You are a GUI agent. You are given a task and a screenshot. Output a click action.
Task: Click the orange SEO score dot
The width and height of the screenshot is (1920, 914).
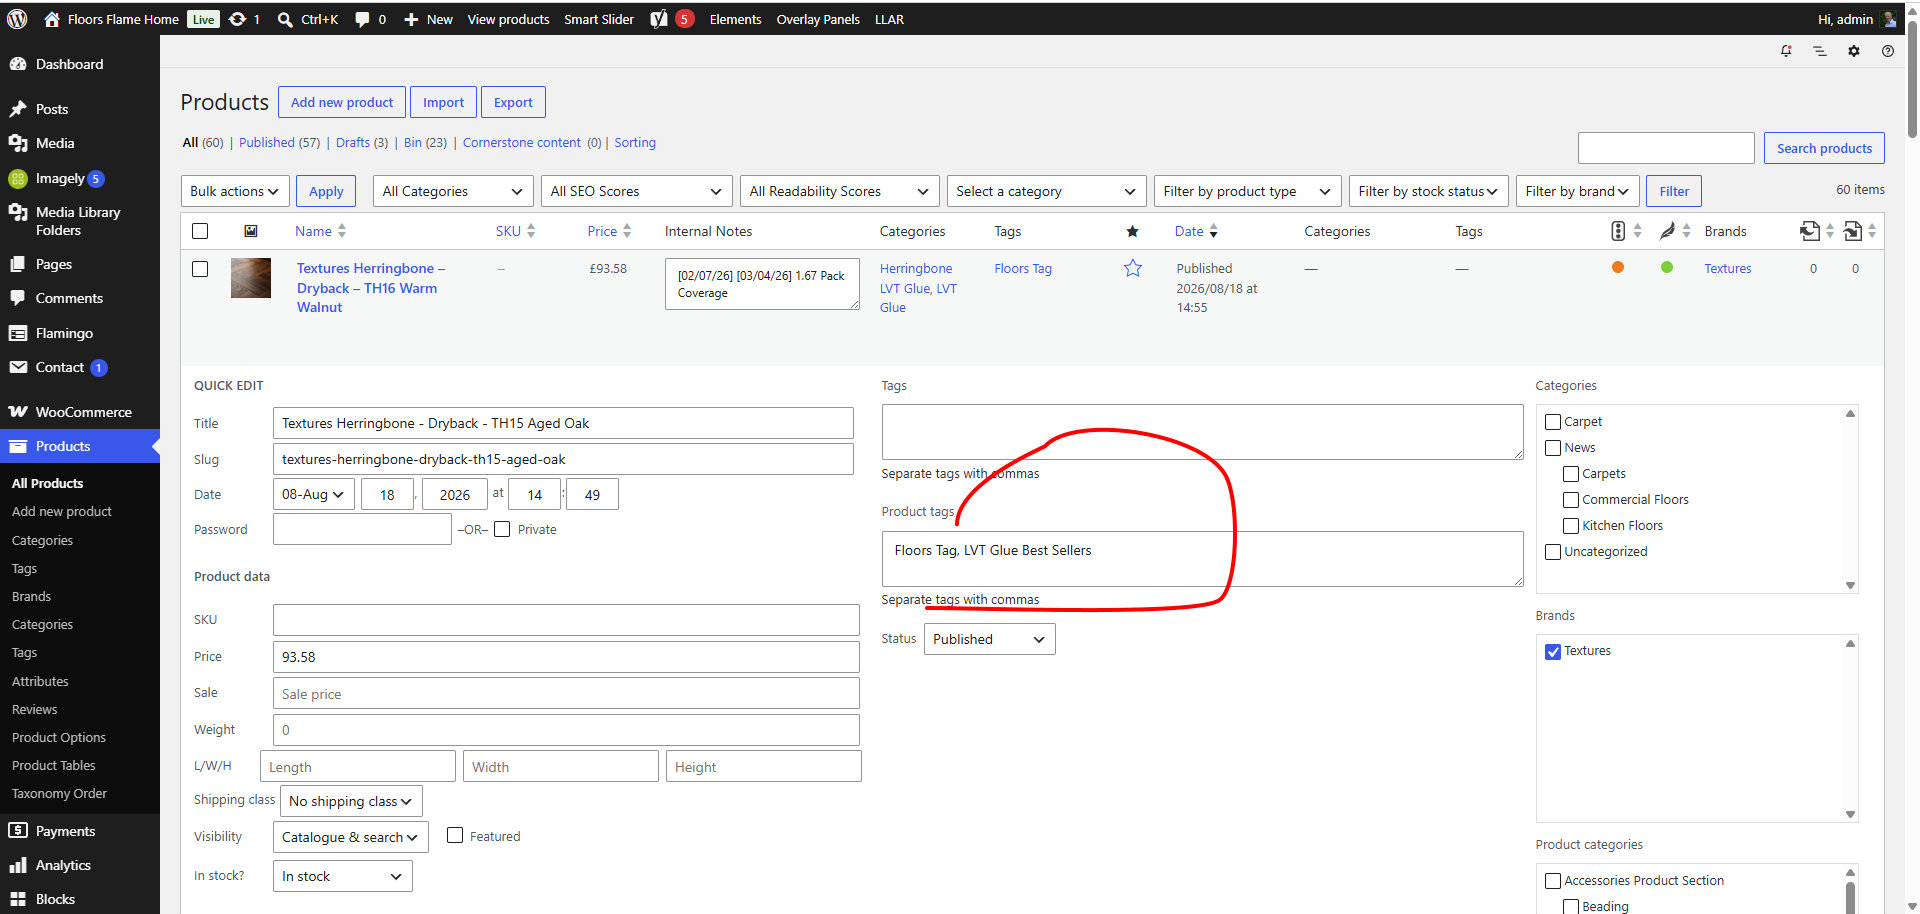(1618, 267)
